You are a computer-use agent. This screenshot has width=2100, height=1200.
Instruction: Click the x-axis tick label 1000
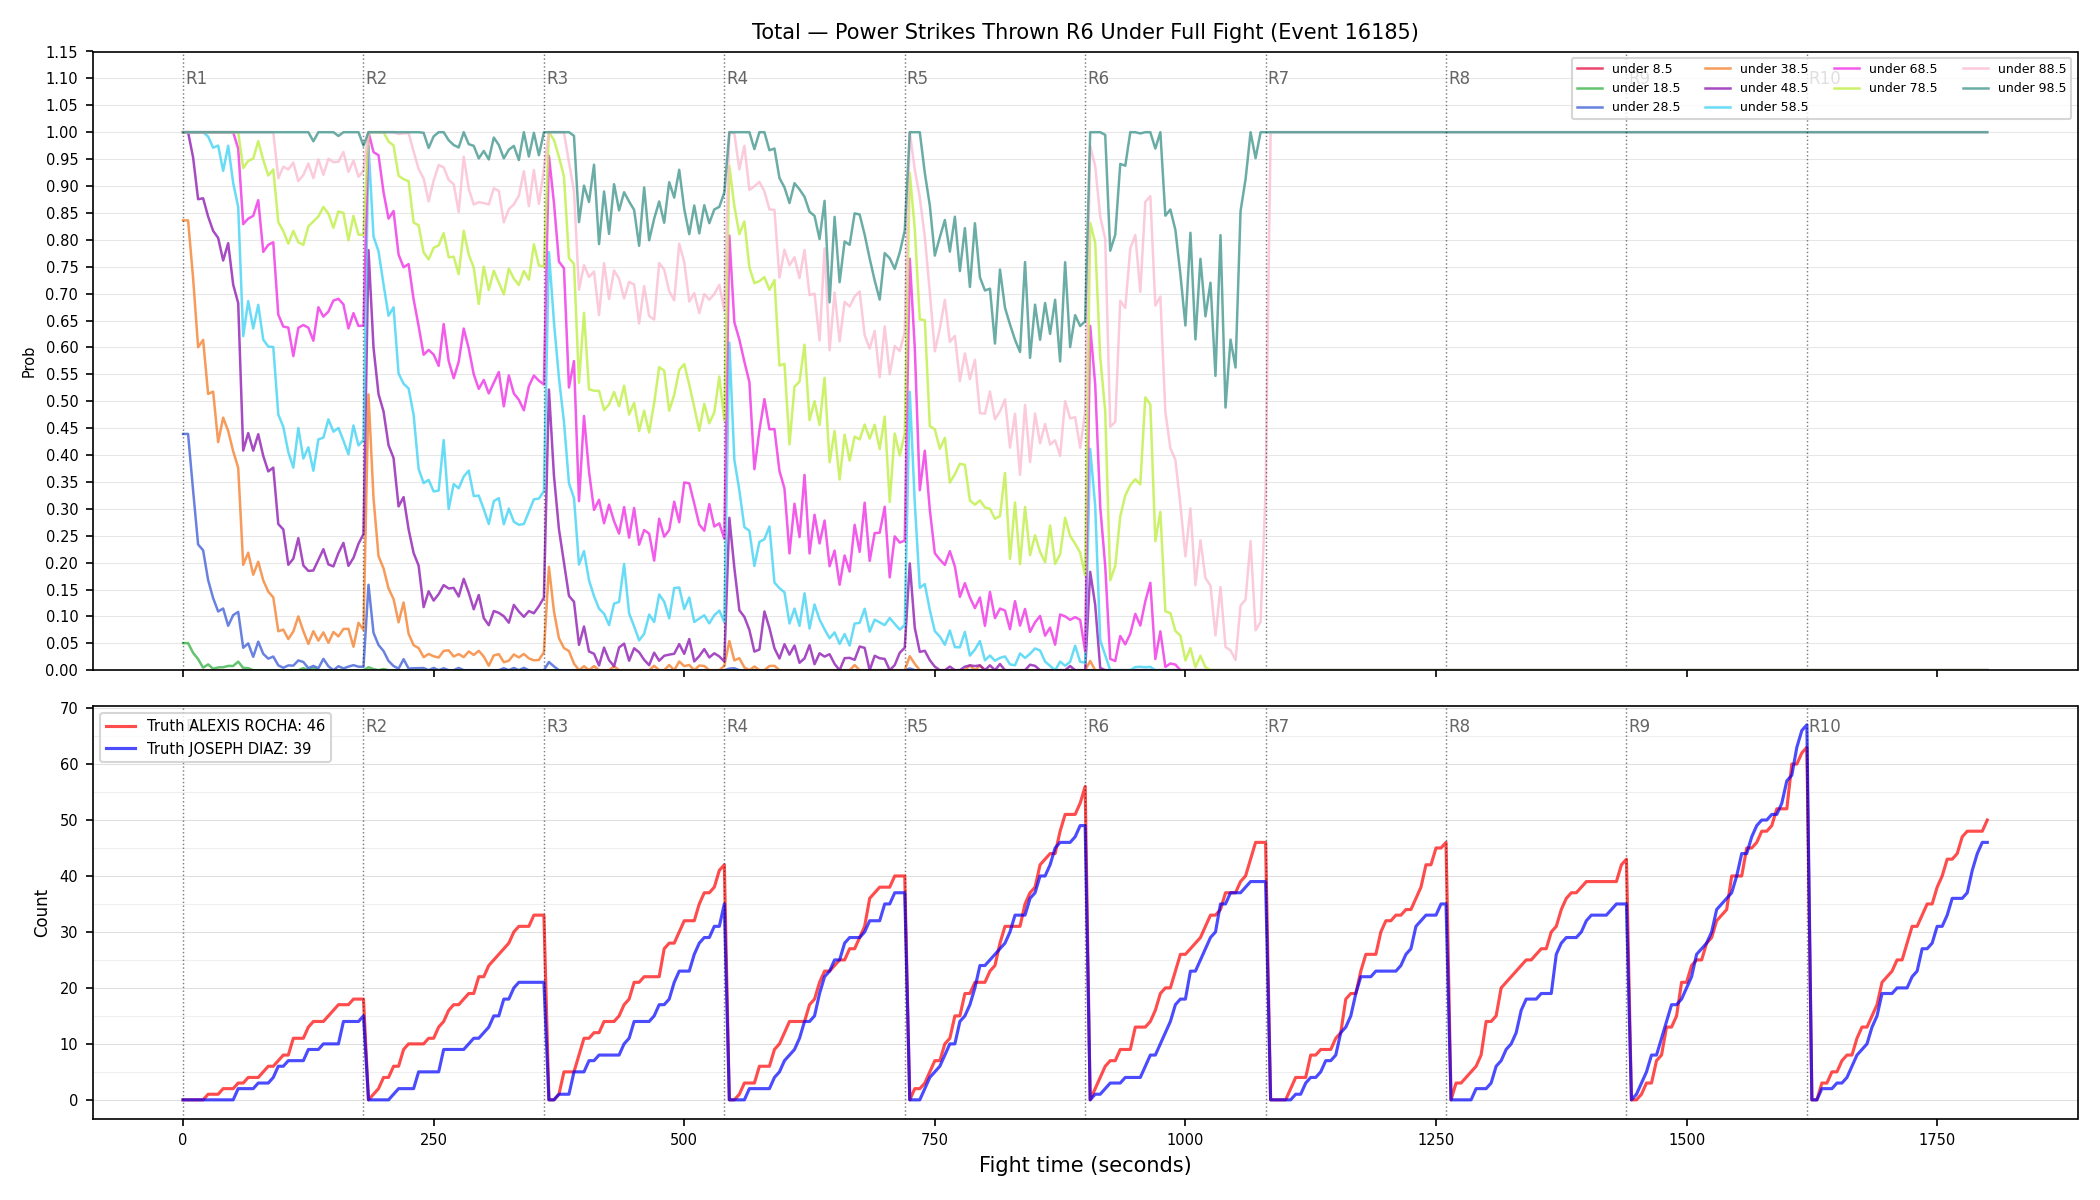point(1185,1139)
